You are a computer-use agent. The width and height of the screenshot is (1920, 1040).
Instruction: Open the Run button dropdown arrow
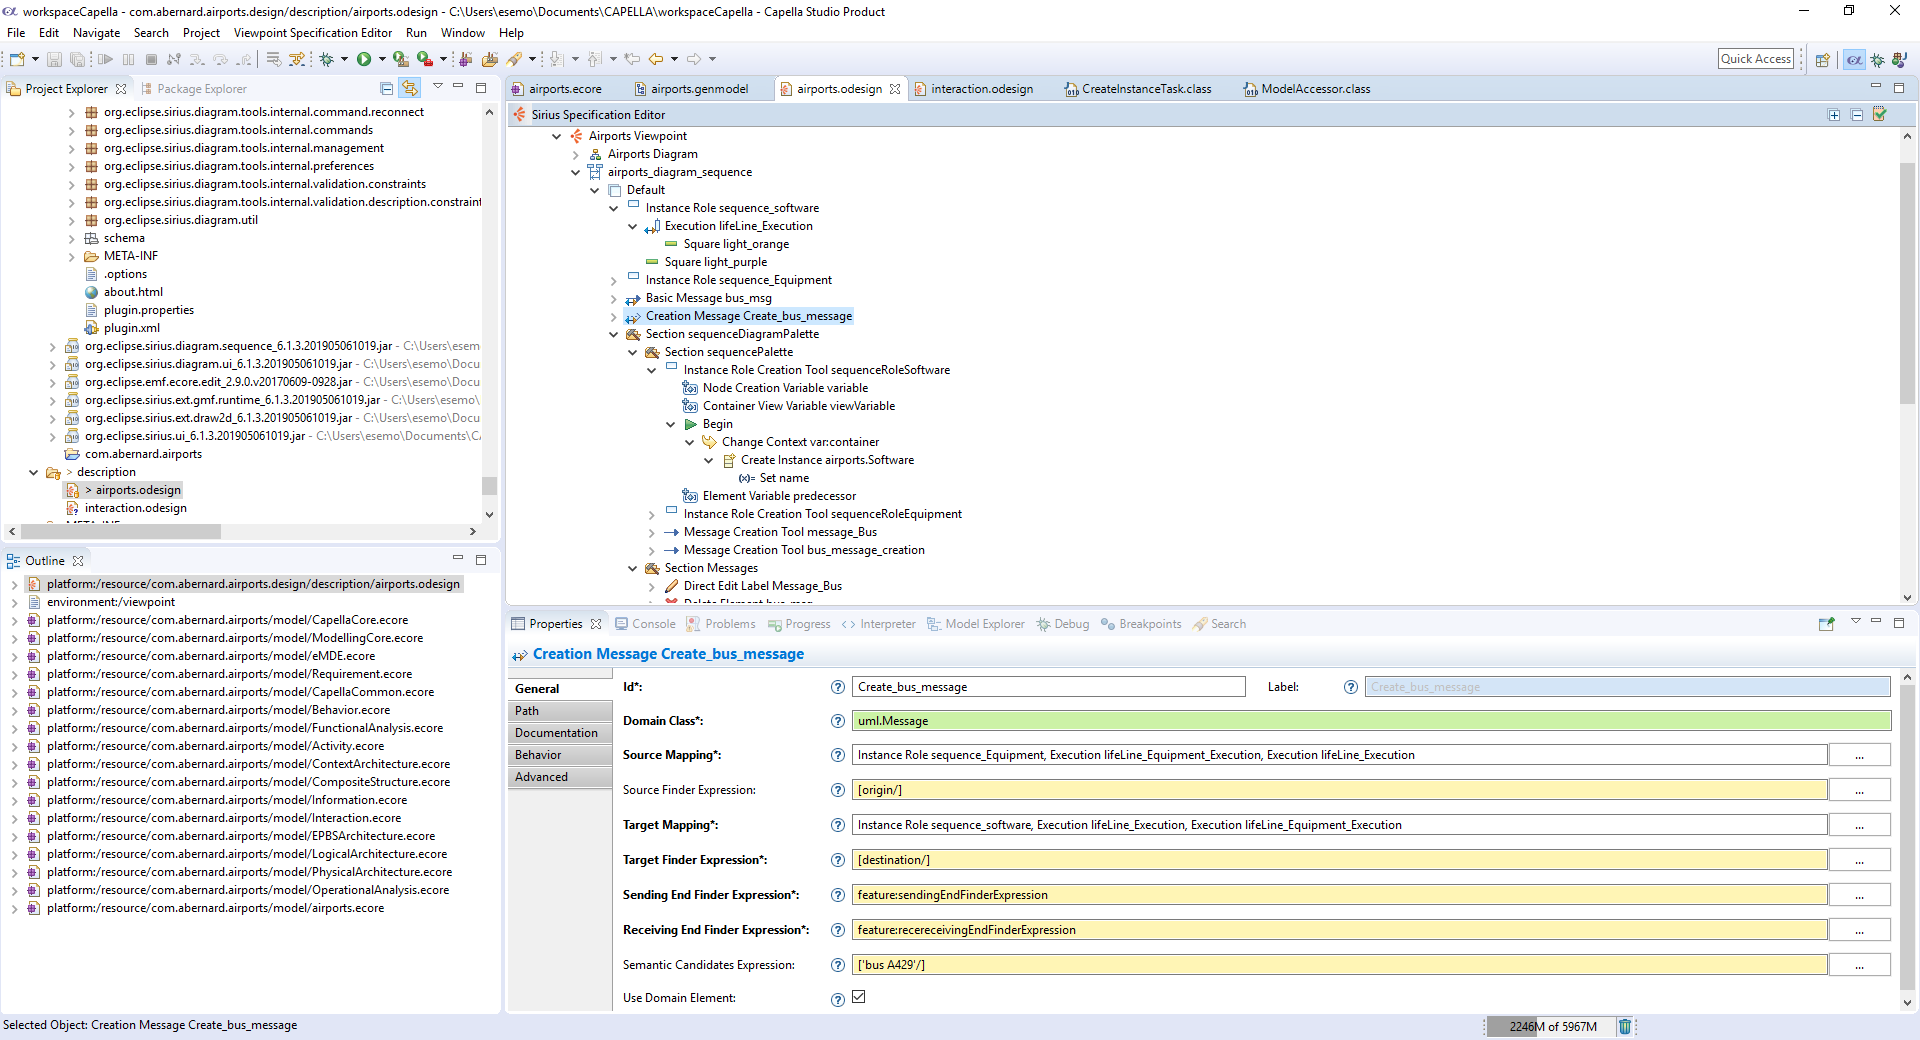[x=382, y=60]
